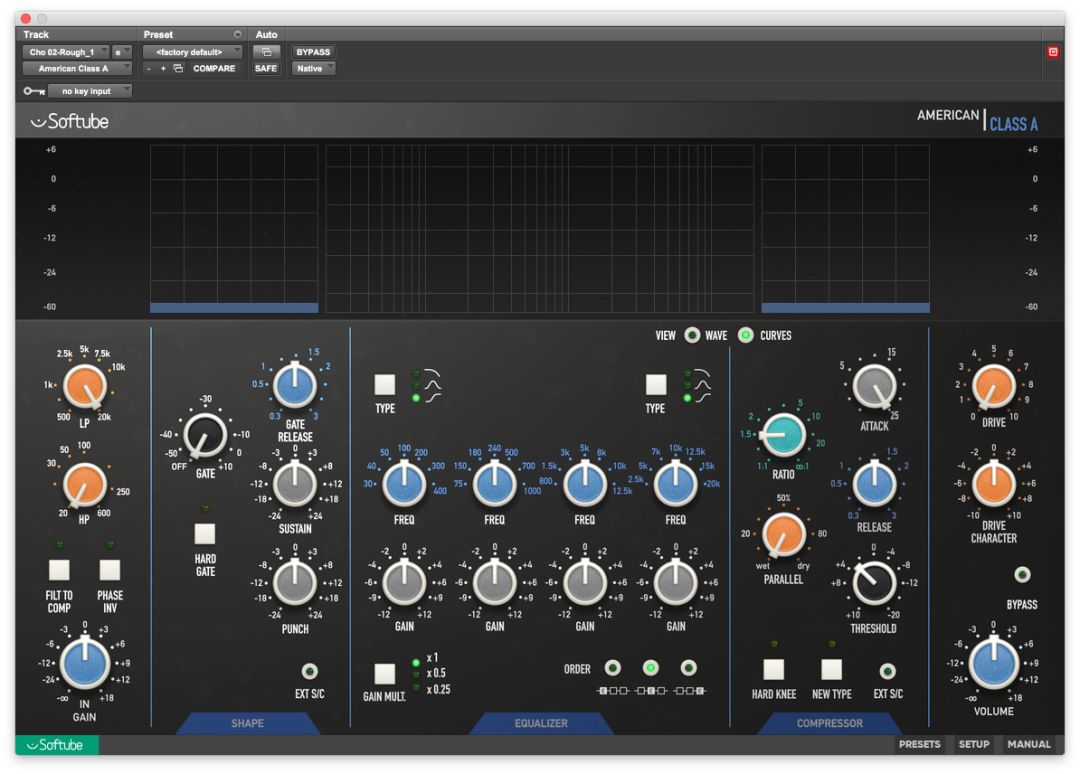Click the low band FREQ knob (30–400)
This screenshot has width=1080, height=774.
click(x=404, y=483)
